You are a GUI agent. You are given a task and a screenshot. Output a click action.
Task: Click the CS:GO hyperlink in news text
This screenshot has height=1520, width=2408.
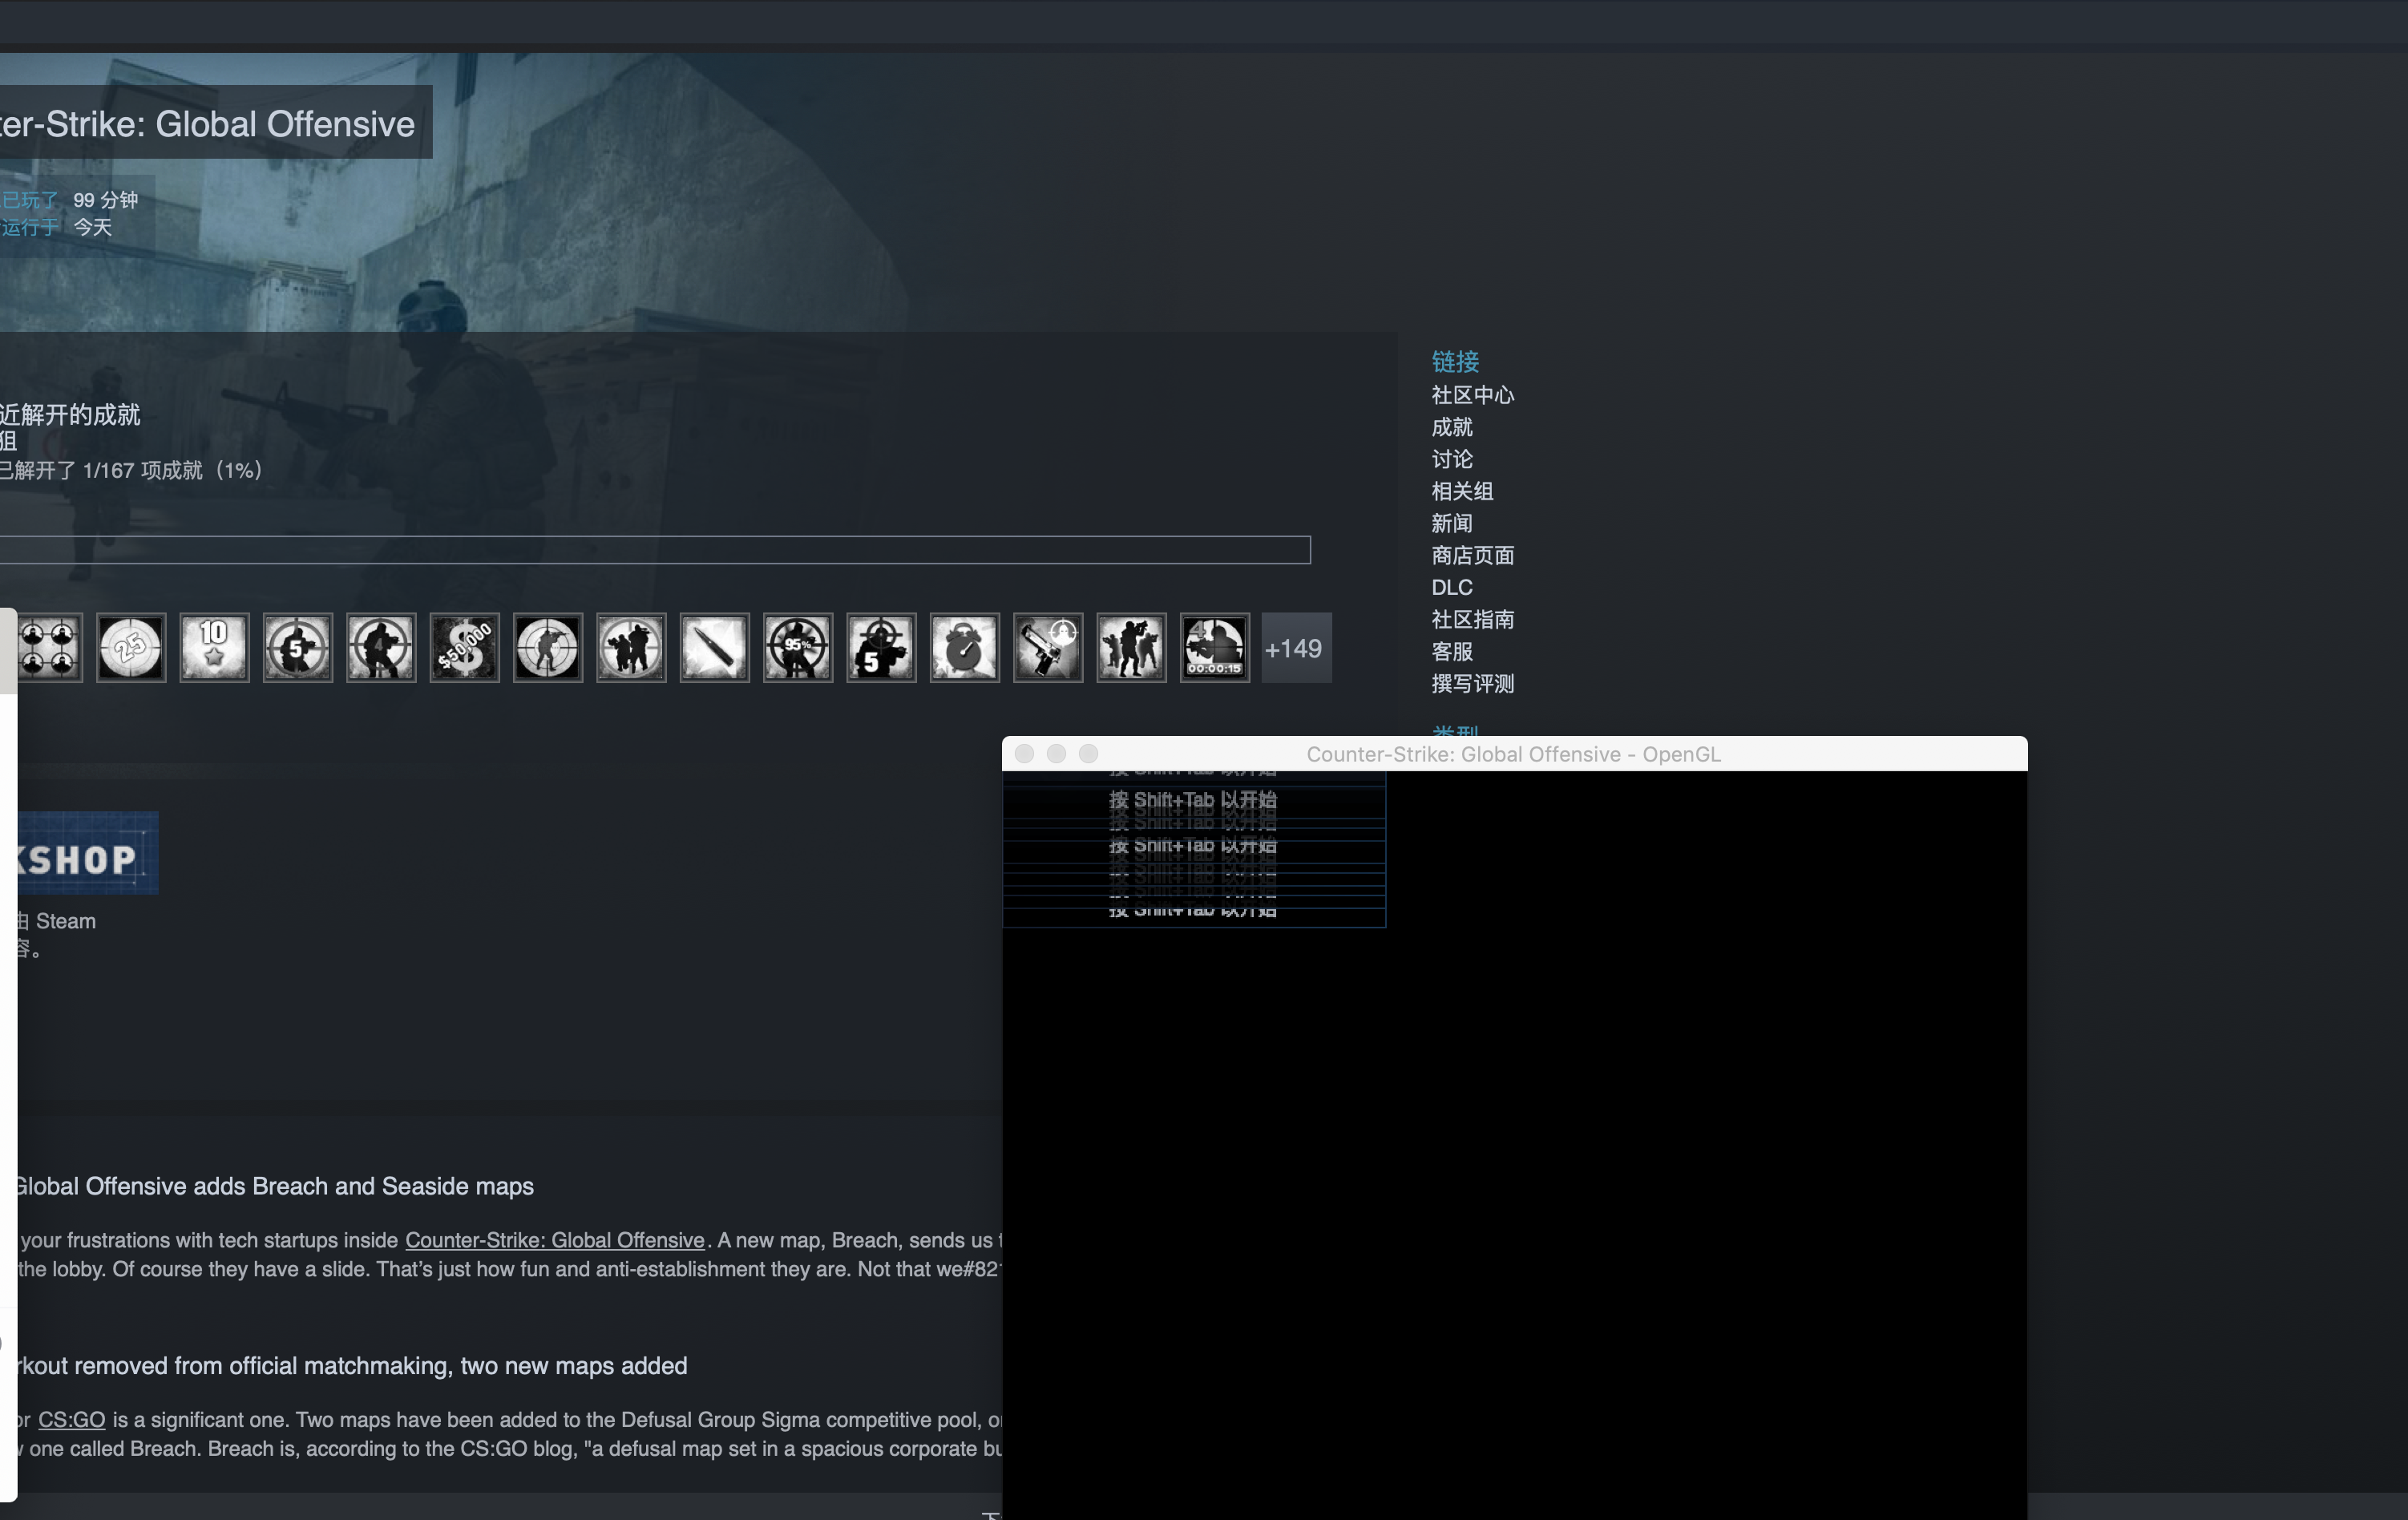[71, 1420]
